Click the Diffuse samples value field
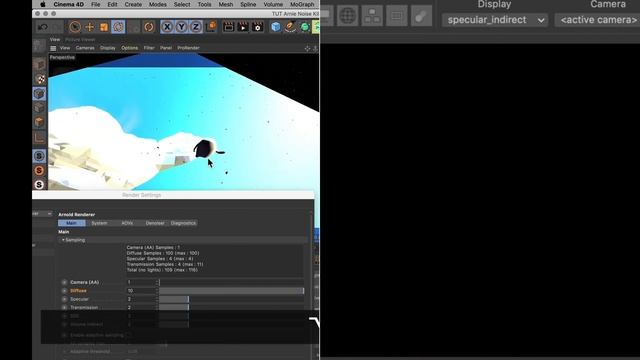640x360 pixels. [x=142, y=291]
